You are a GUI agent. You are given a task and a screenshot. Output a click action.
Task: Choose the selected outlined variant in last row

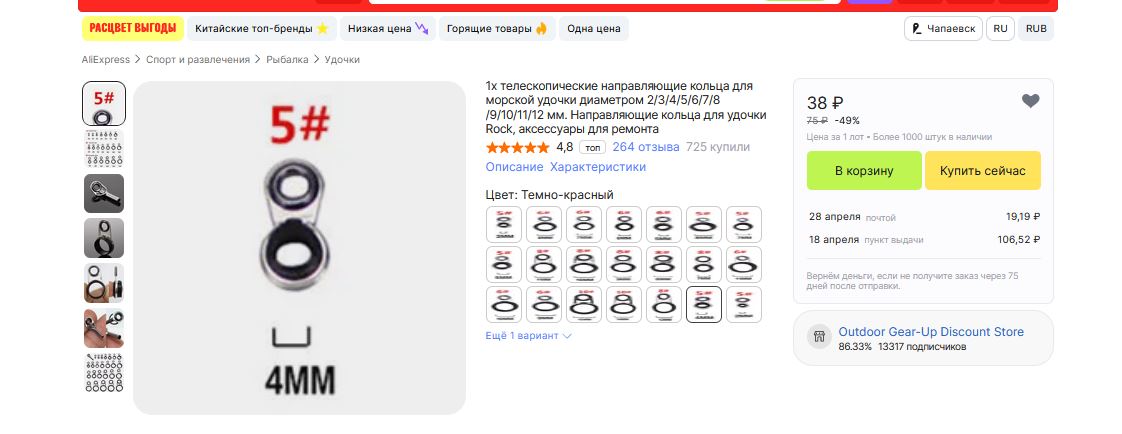click(x=704, y=305)
